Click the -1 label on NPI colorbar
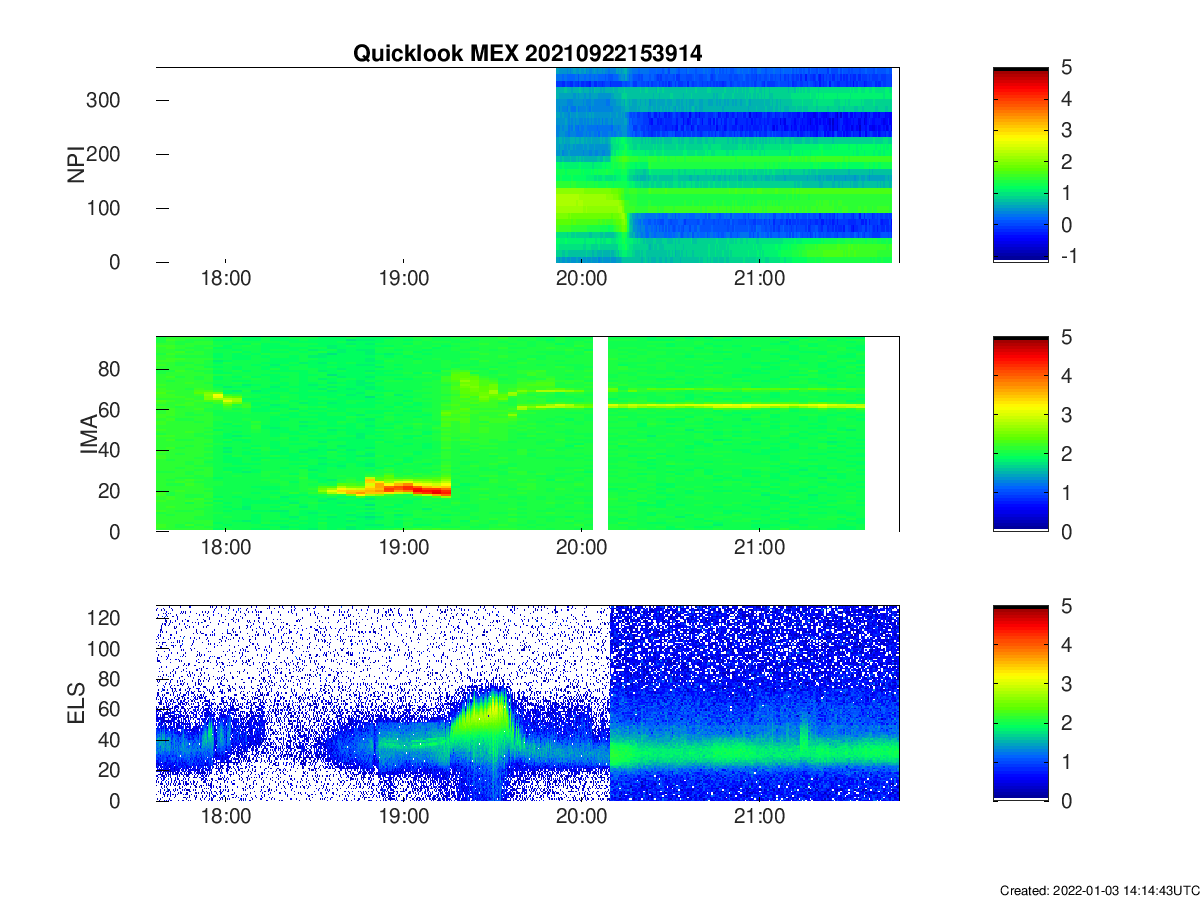The image size is (1200, 900). coord(1068,256)
